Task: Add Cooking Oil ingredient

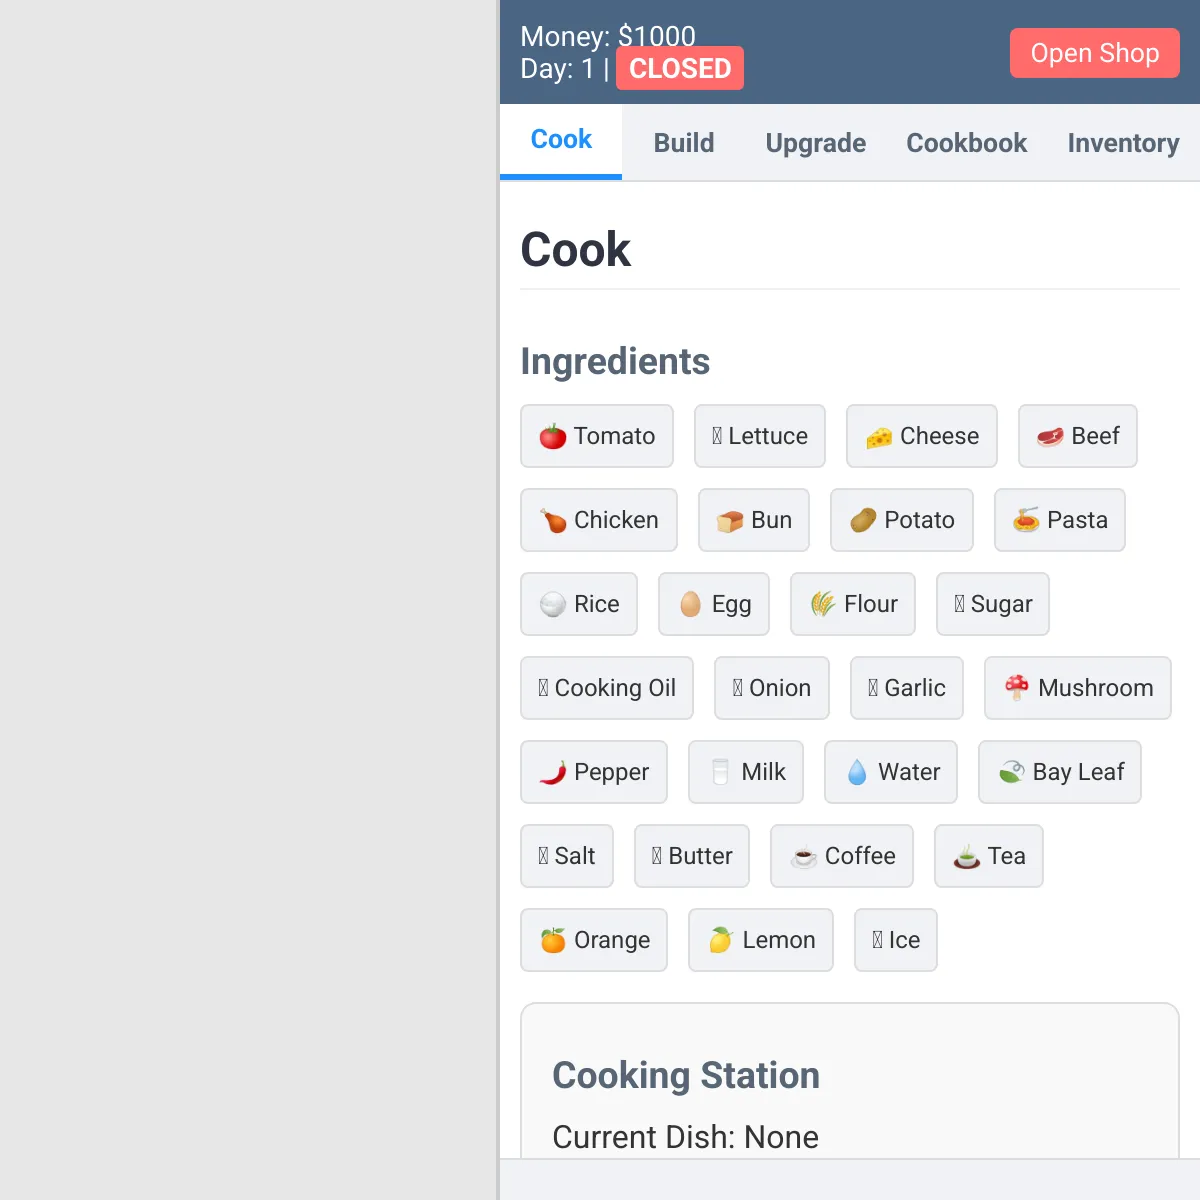Action: point(607,688)
